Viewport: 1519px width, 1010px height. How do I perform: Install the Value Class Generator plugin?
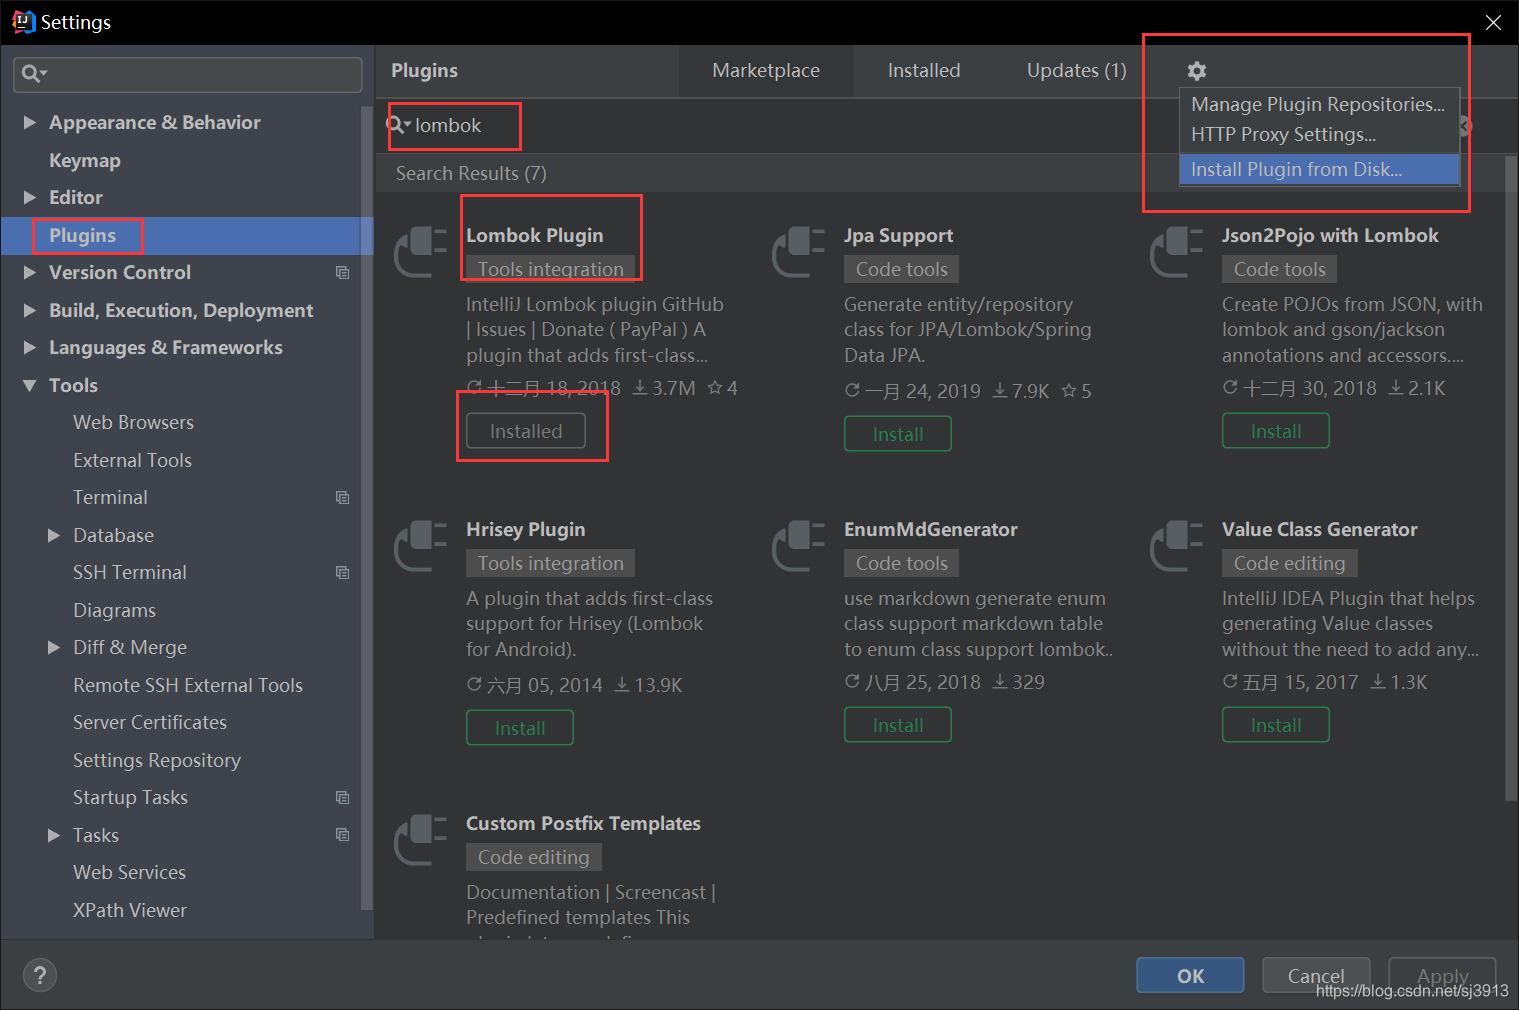1276,725
